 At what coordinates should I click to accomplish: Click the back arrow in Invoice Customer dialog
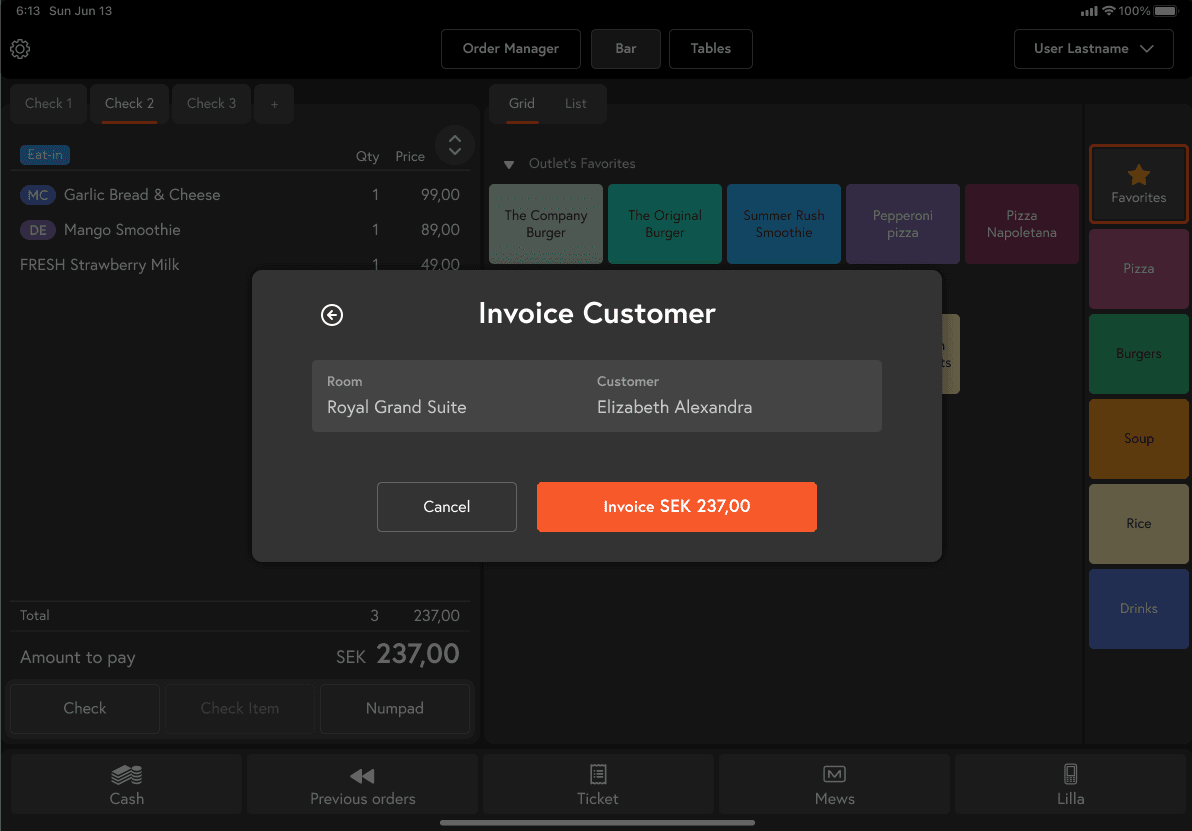332,315
